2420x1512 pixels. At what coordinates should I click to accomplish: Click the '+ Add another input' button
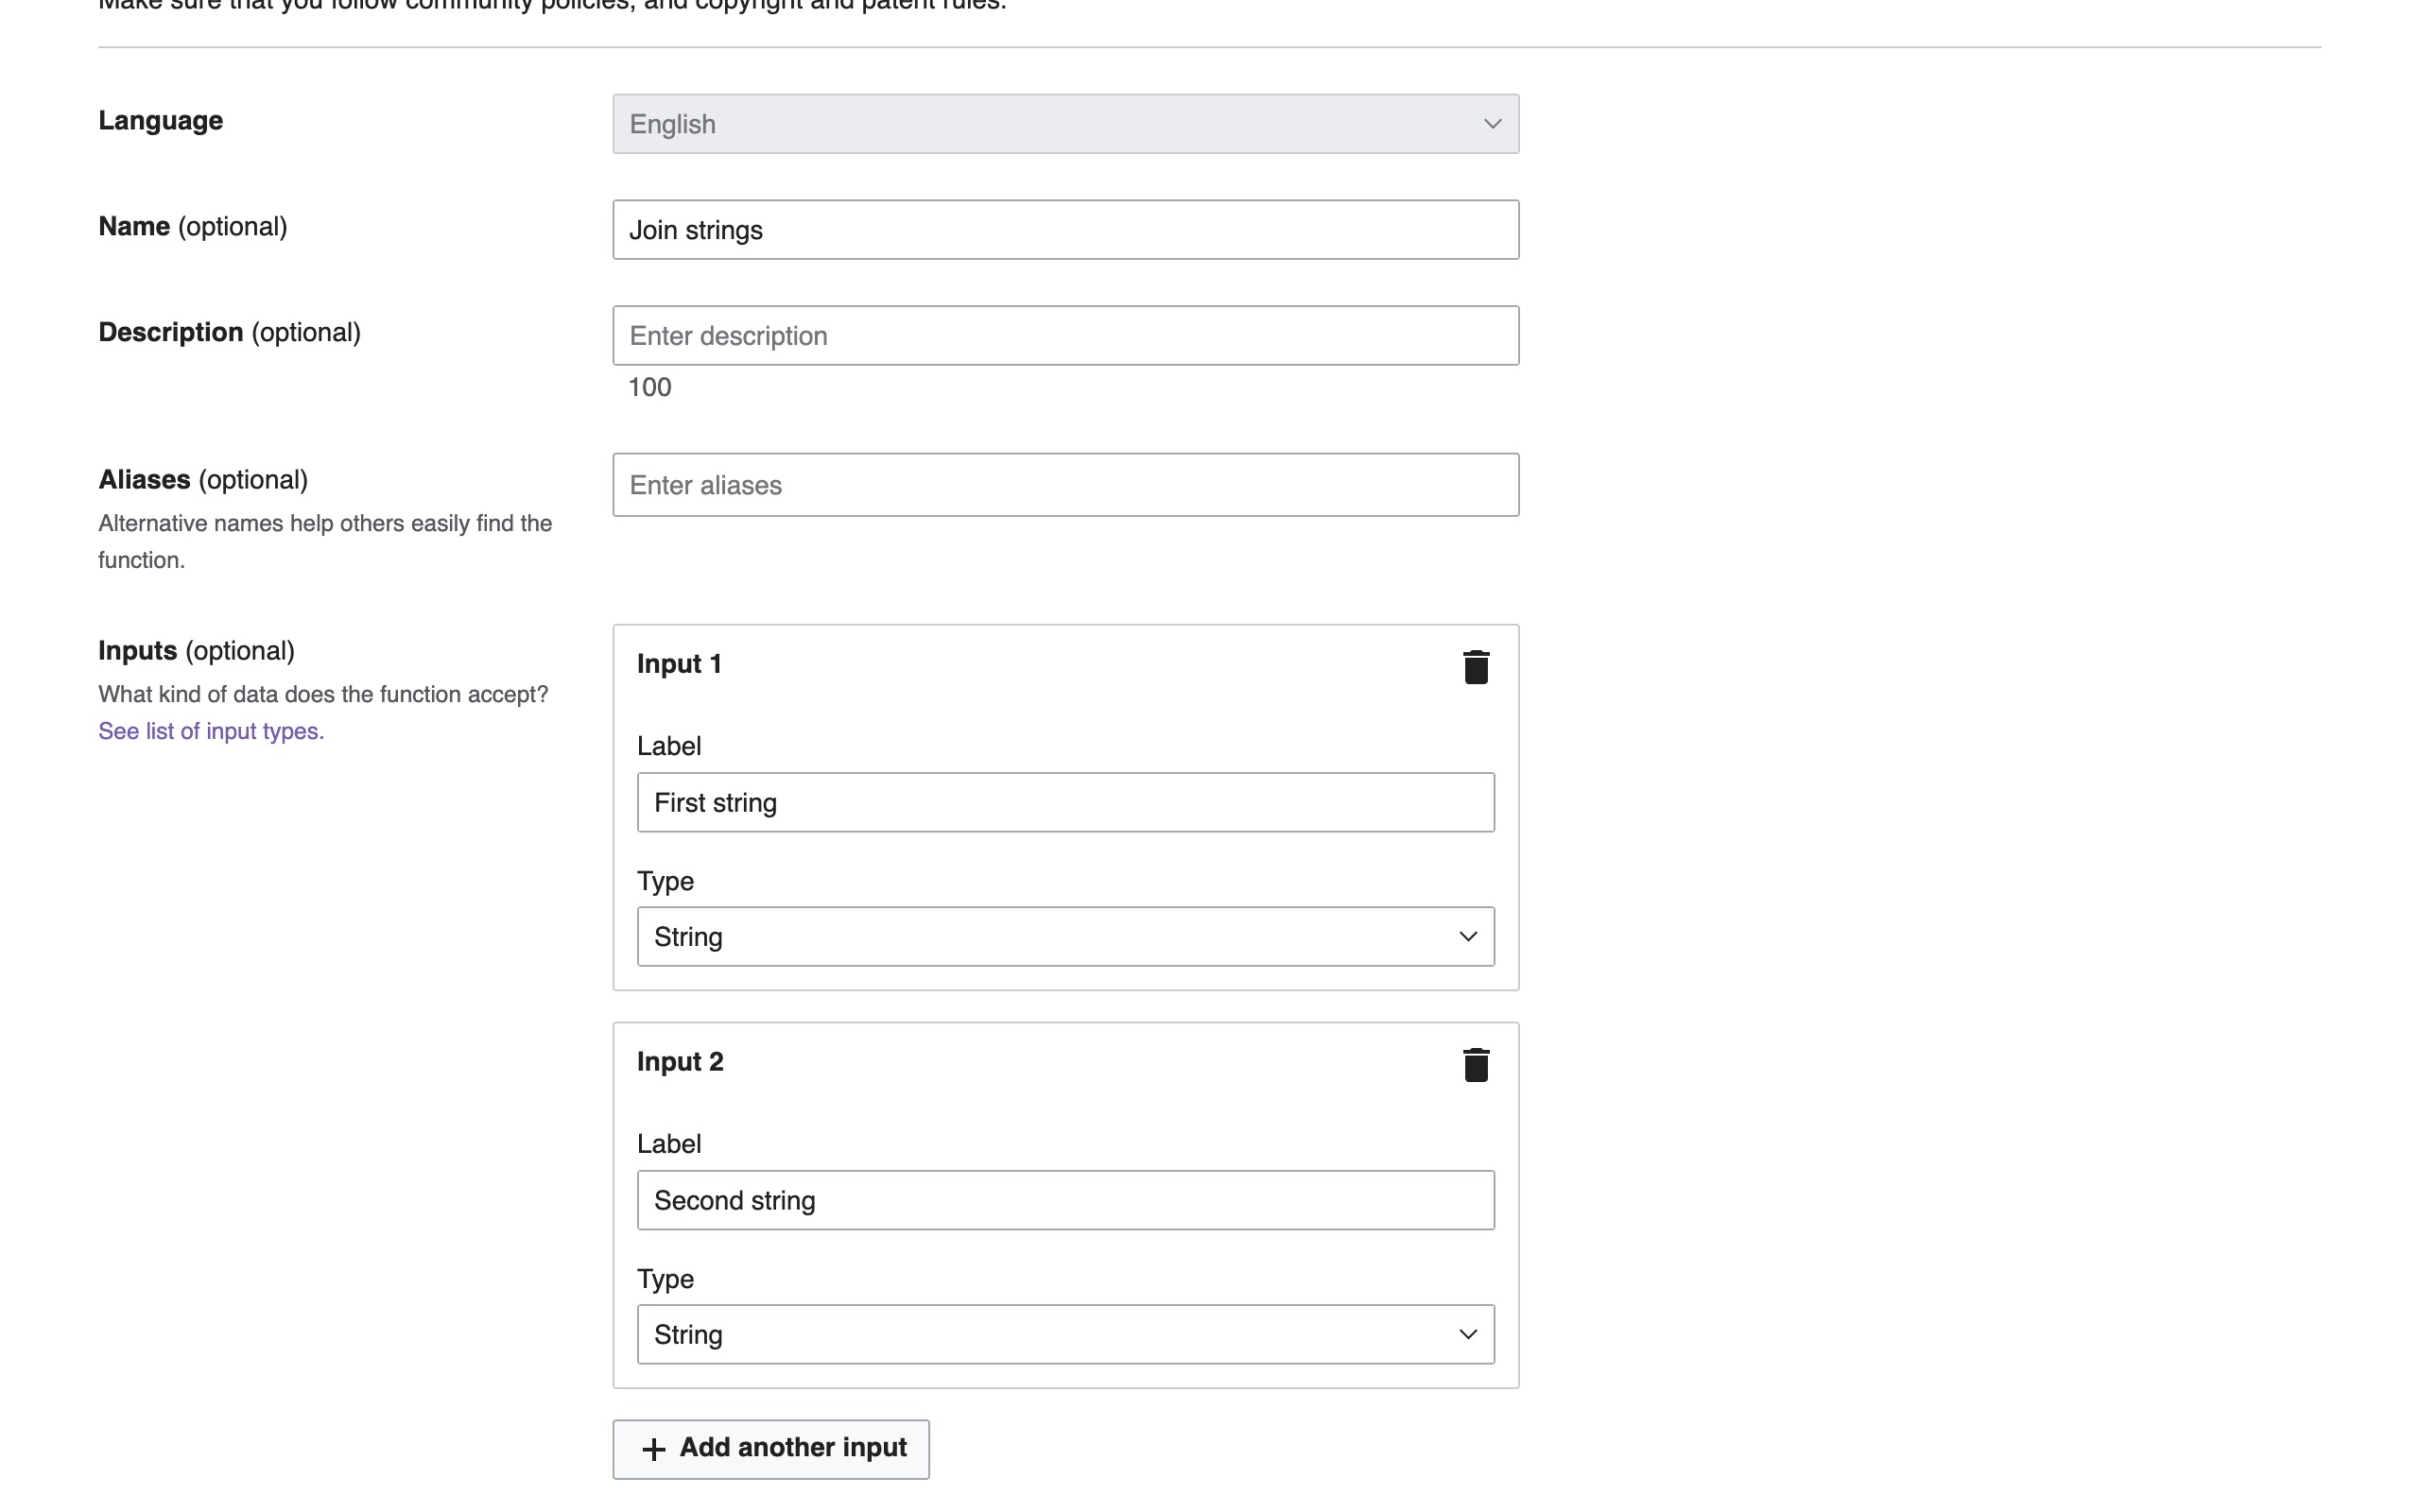click(773, 1448)
